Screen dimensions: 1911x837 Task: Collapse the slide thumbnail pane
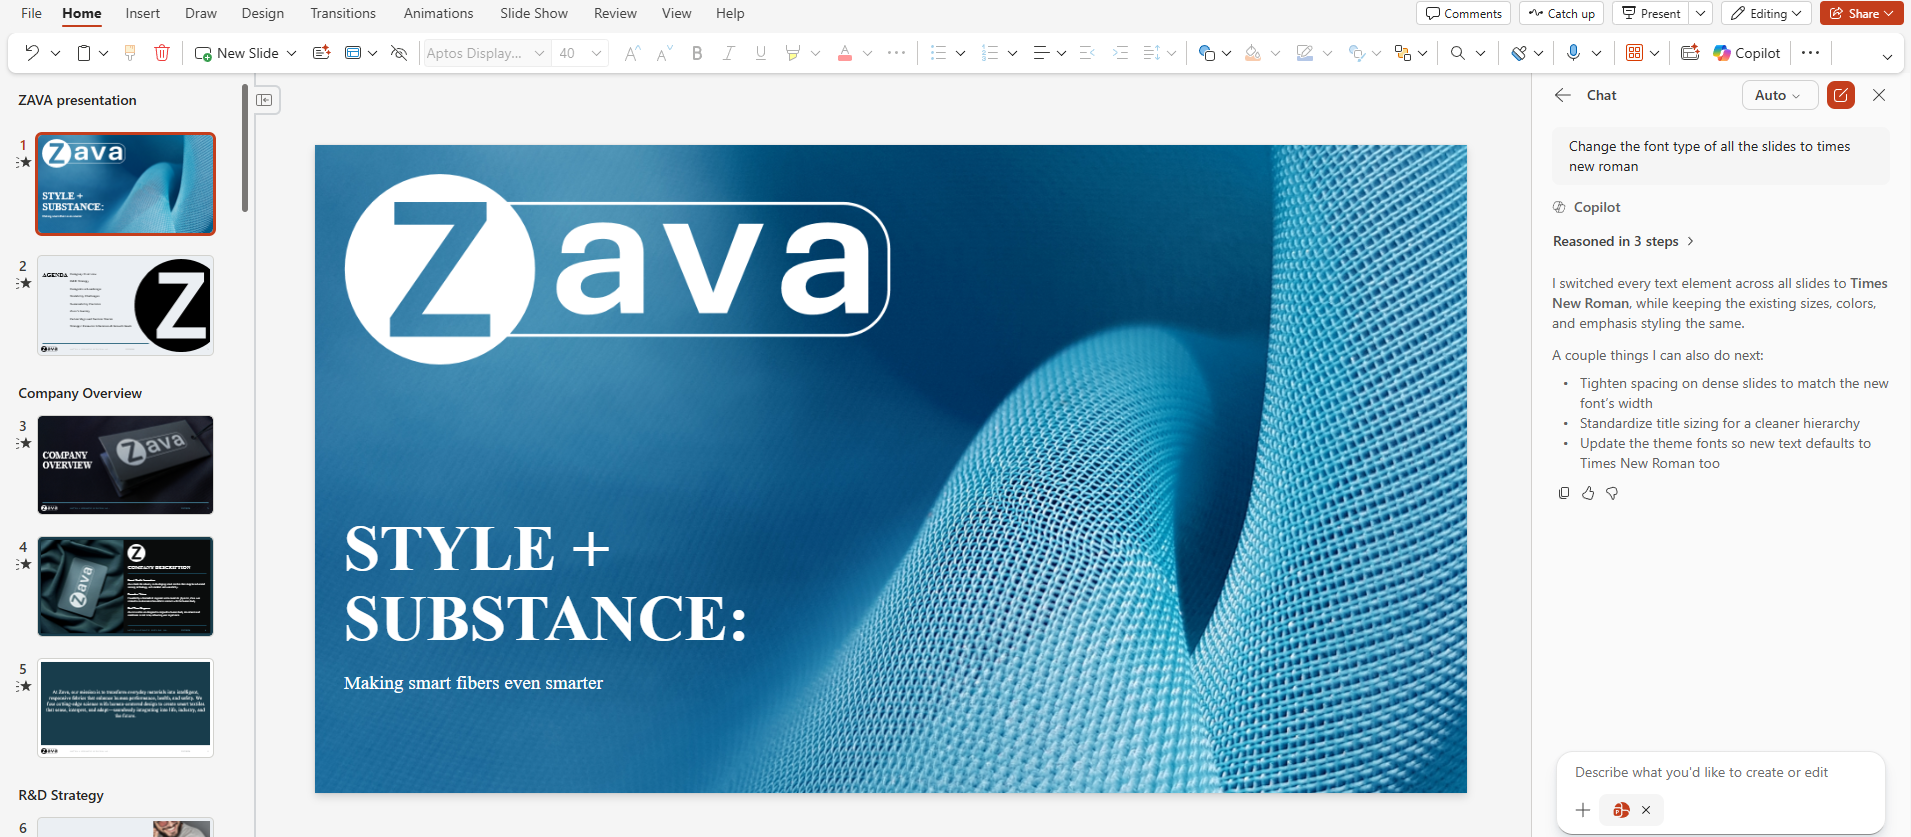pos(264,100)
